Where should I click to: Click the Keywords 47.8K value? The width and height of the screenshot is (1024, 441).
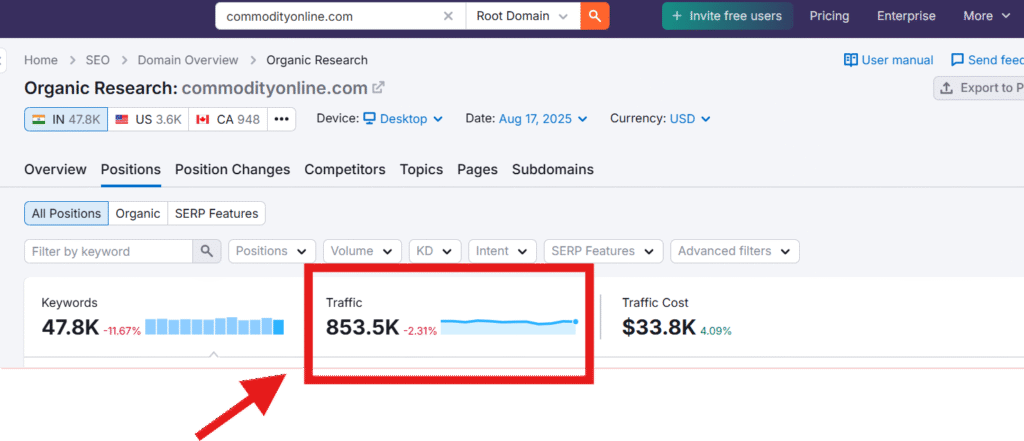(70, 327)
